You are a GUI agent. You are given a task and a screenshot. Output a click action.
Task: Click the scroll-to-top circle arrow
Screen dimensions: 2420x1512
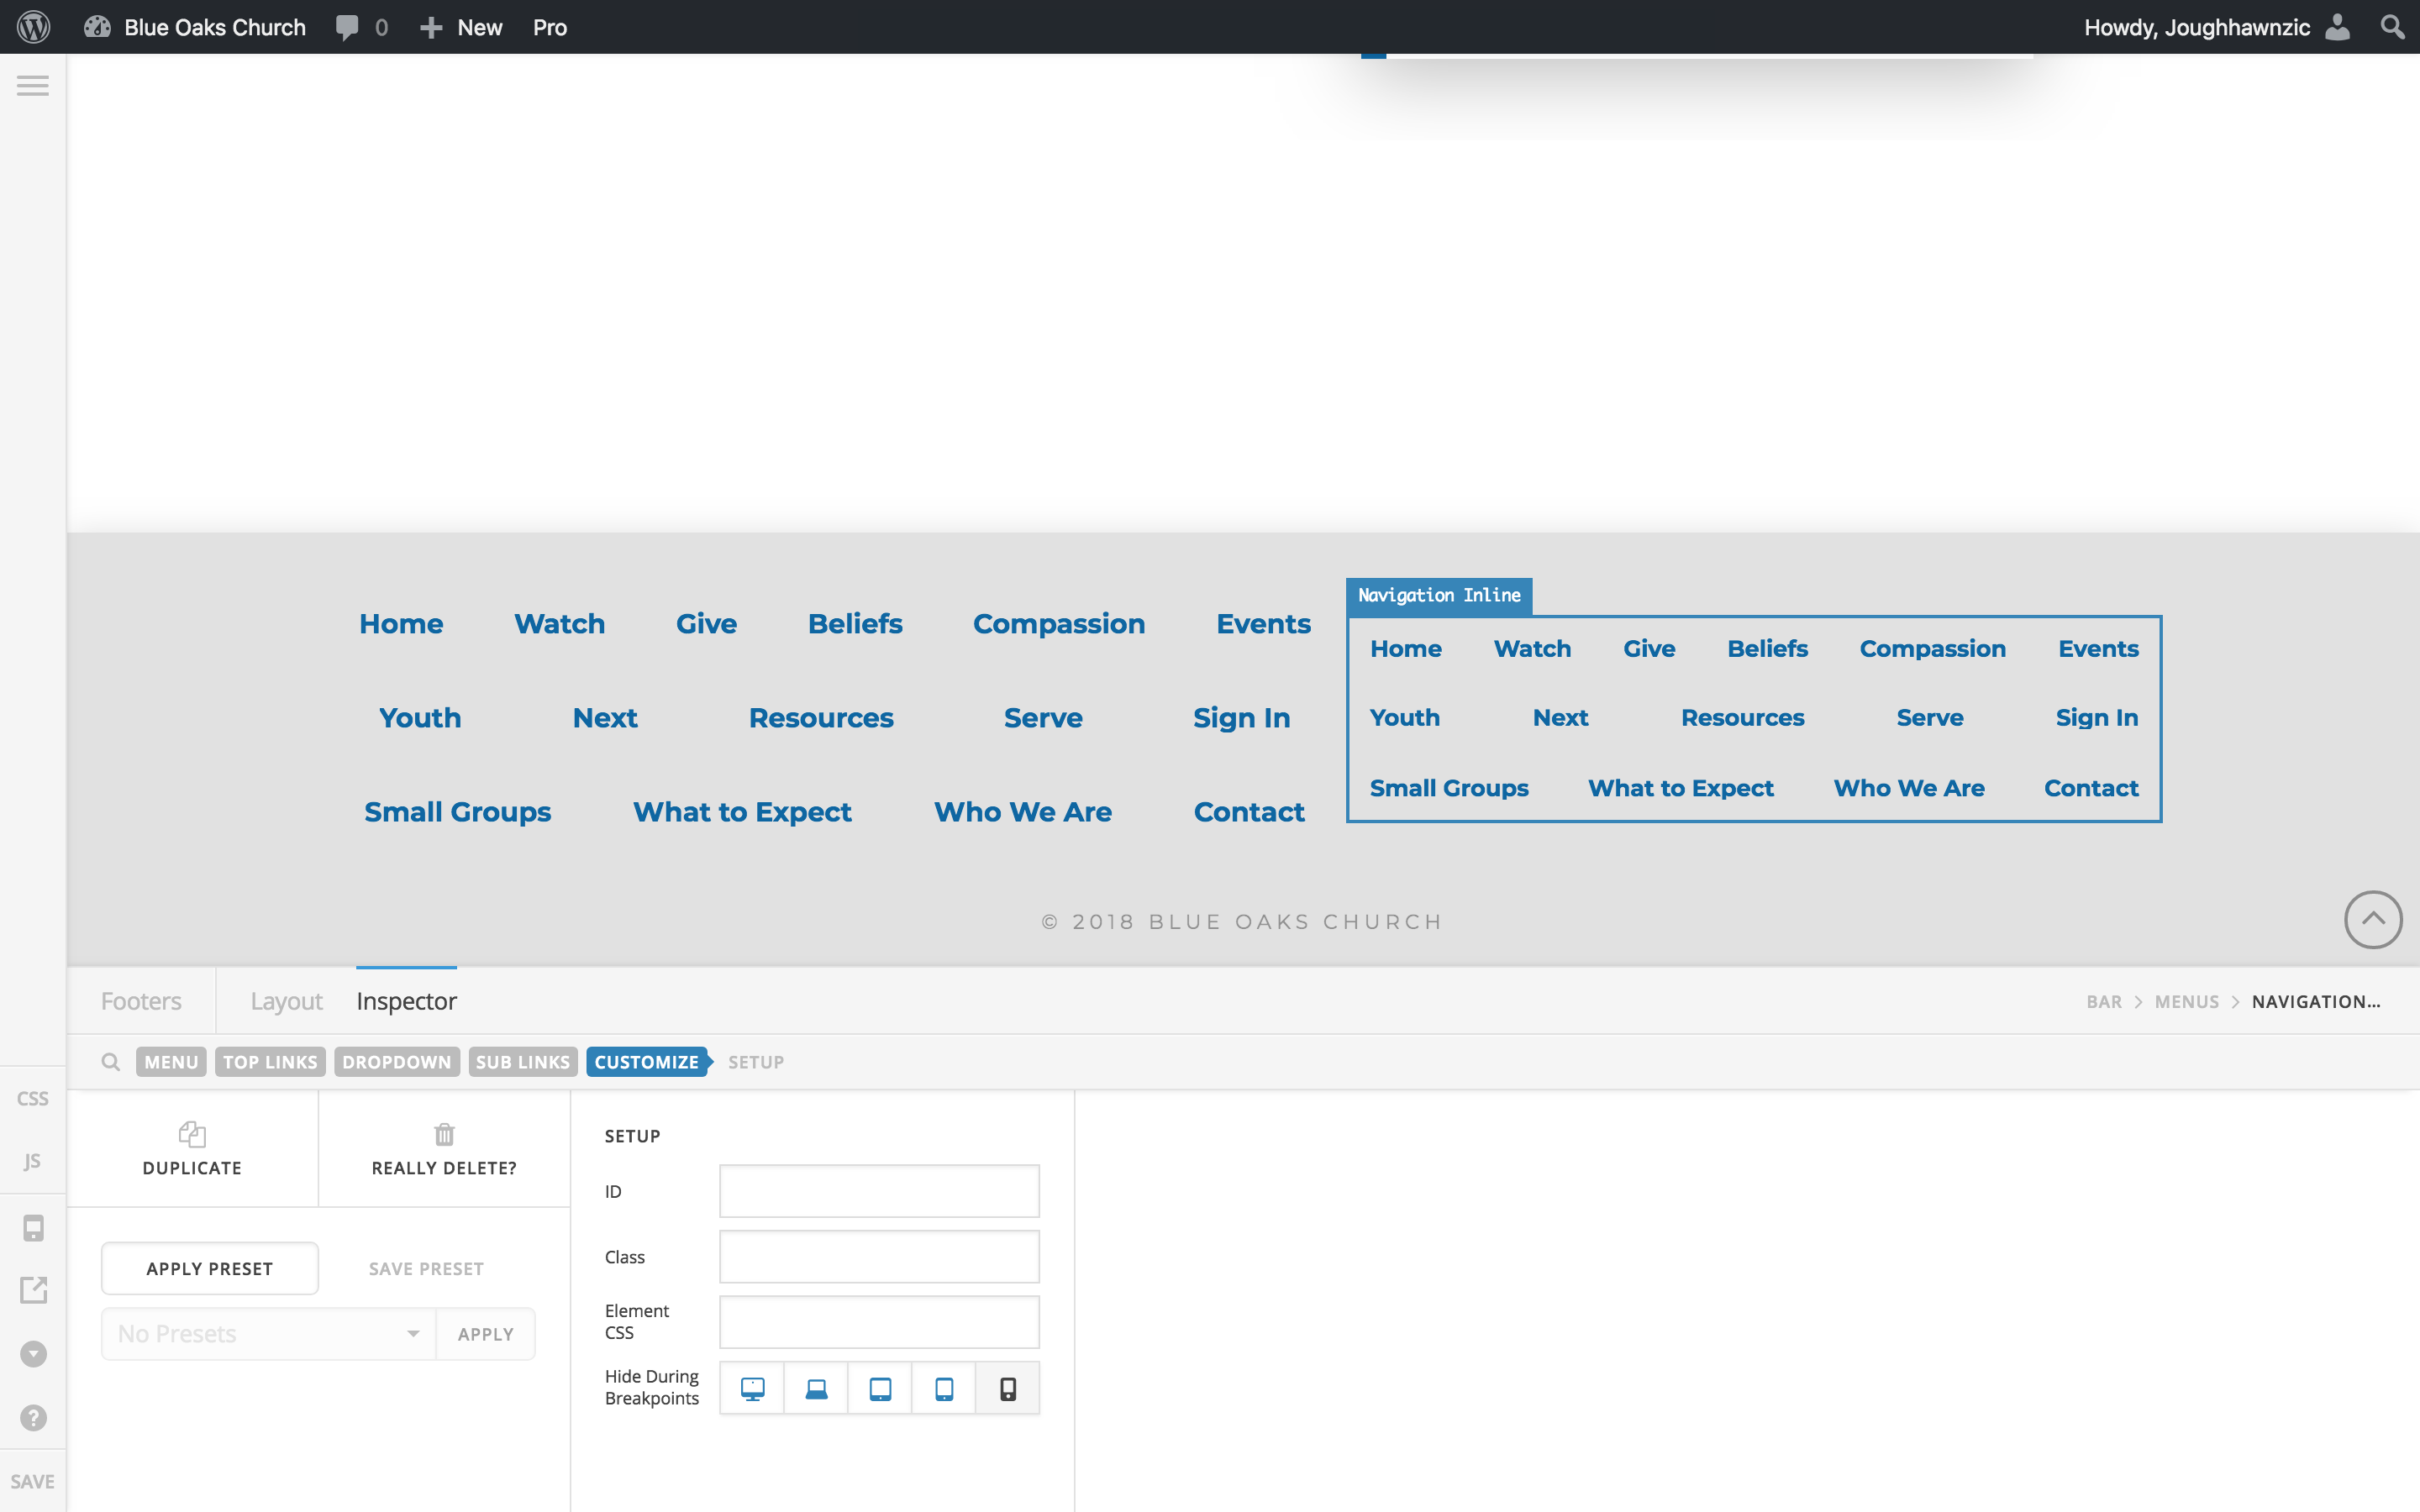coord(2372,920)
